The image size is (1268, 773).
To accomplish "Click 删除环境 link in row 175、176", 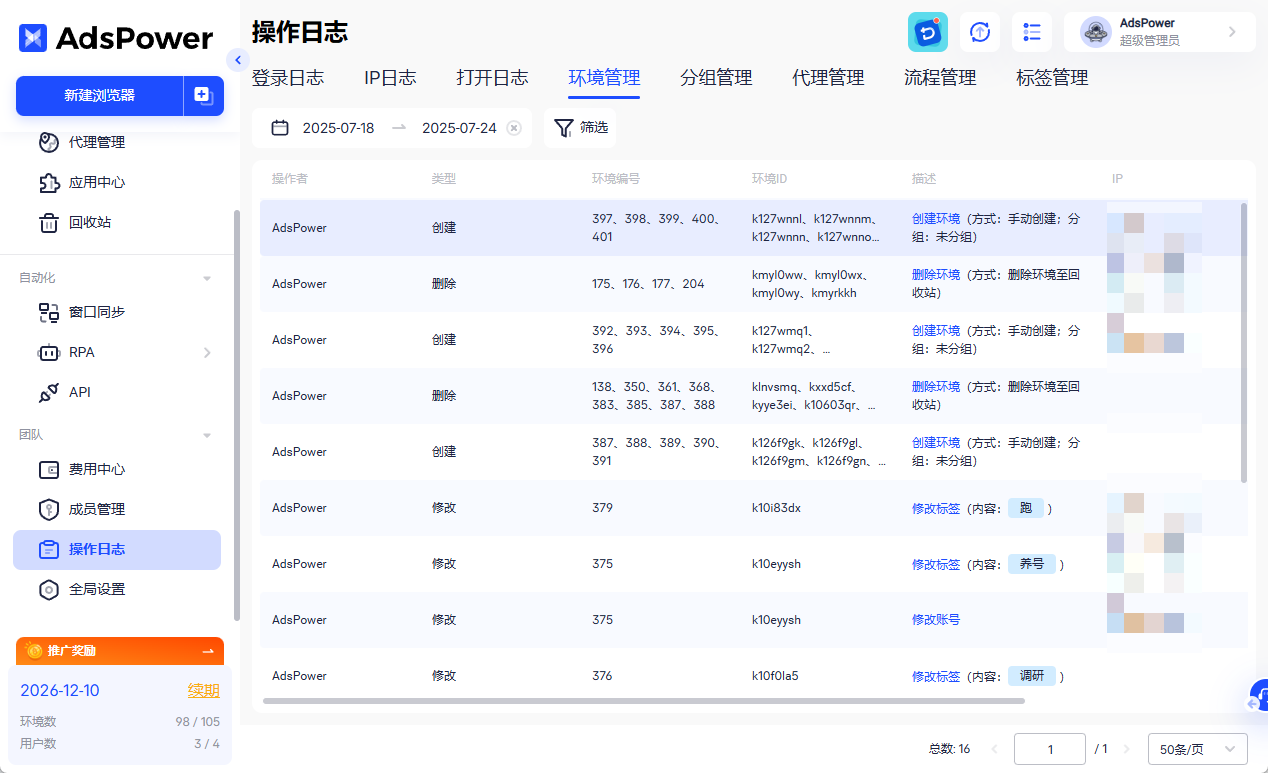I will coord(936,274).
